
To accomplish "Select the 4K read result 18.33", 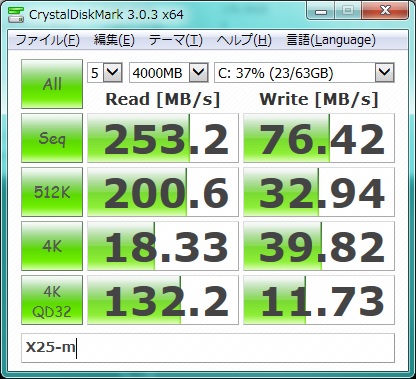I will 163,246.
